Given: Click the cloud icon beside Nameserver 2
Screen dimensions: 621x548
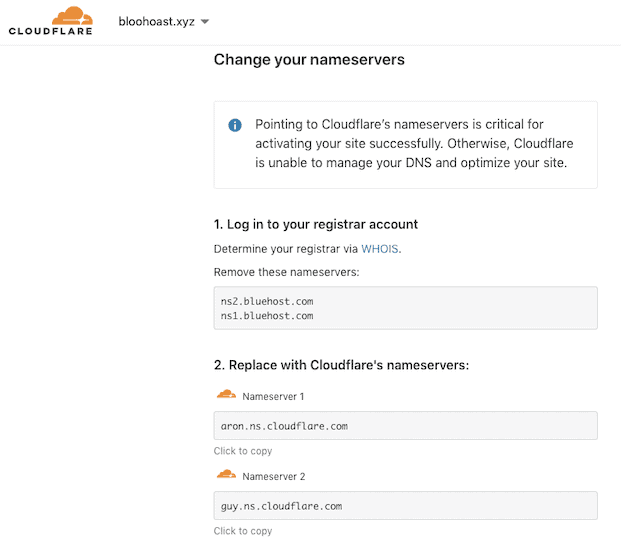Looking at the screenshot, I should (x=226, y=474).
